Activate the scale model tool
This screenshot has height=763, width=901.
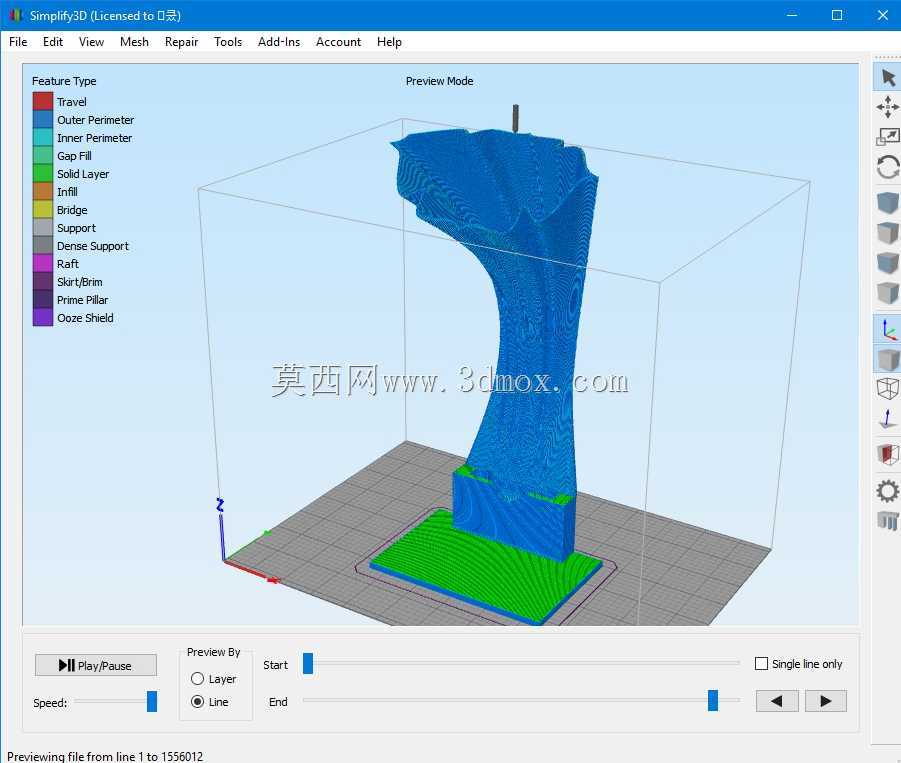888,137
